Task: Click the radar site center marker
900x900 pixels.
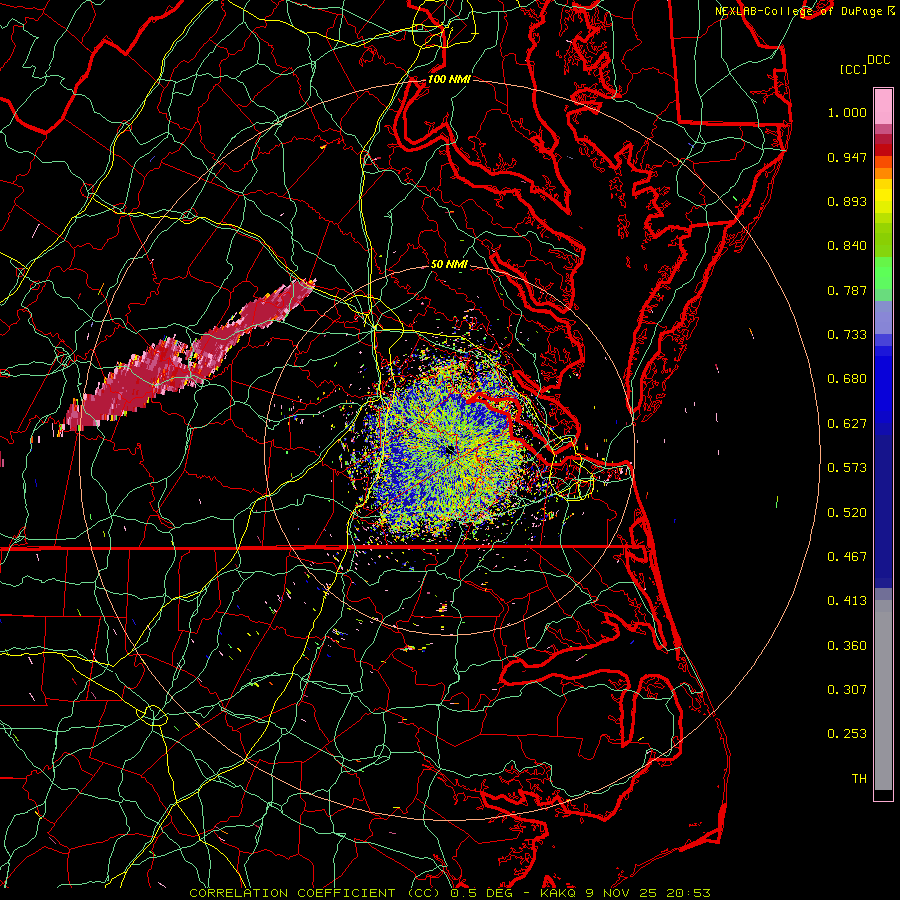Action: coord(449,451)
